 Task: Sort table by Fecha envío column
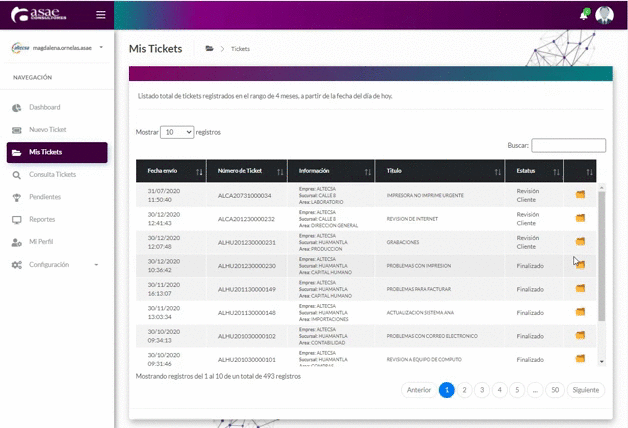(170, 171)
